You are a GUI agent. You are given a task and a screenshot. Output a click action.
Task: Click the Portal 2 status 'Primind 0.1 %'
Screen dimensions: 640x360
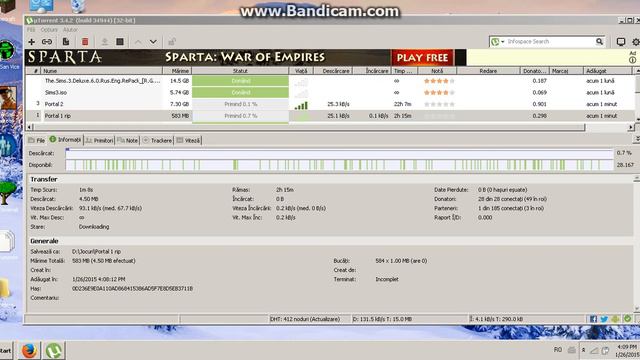click(240, 104)
